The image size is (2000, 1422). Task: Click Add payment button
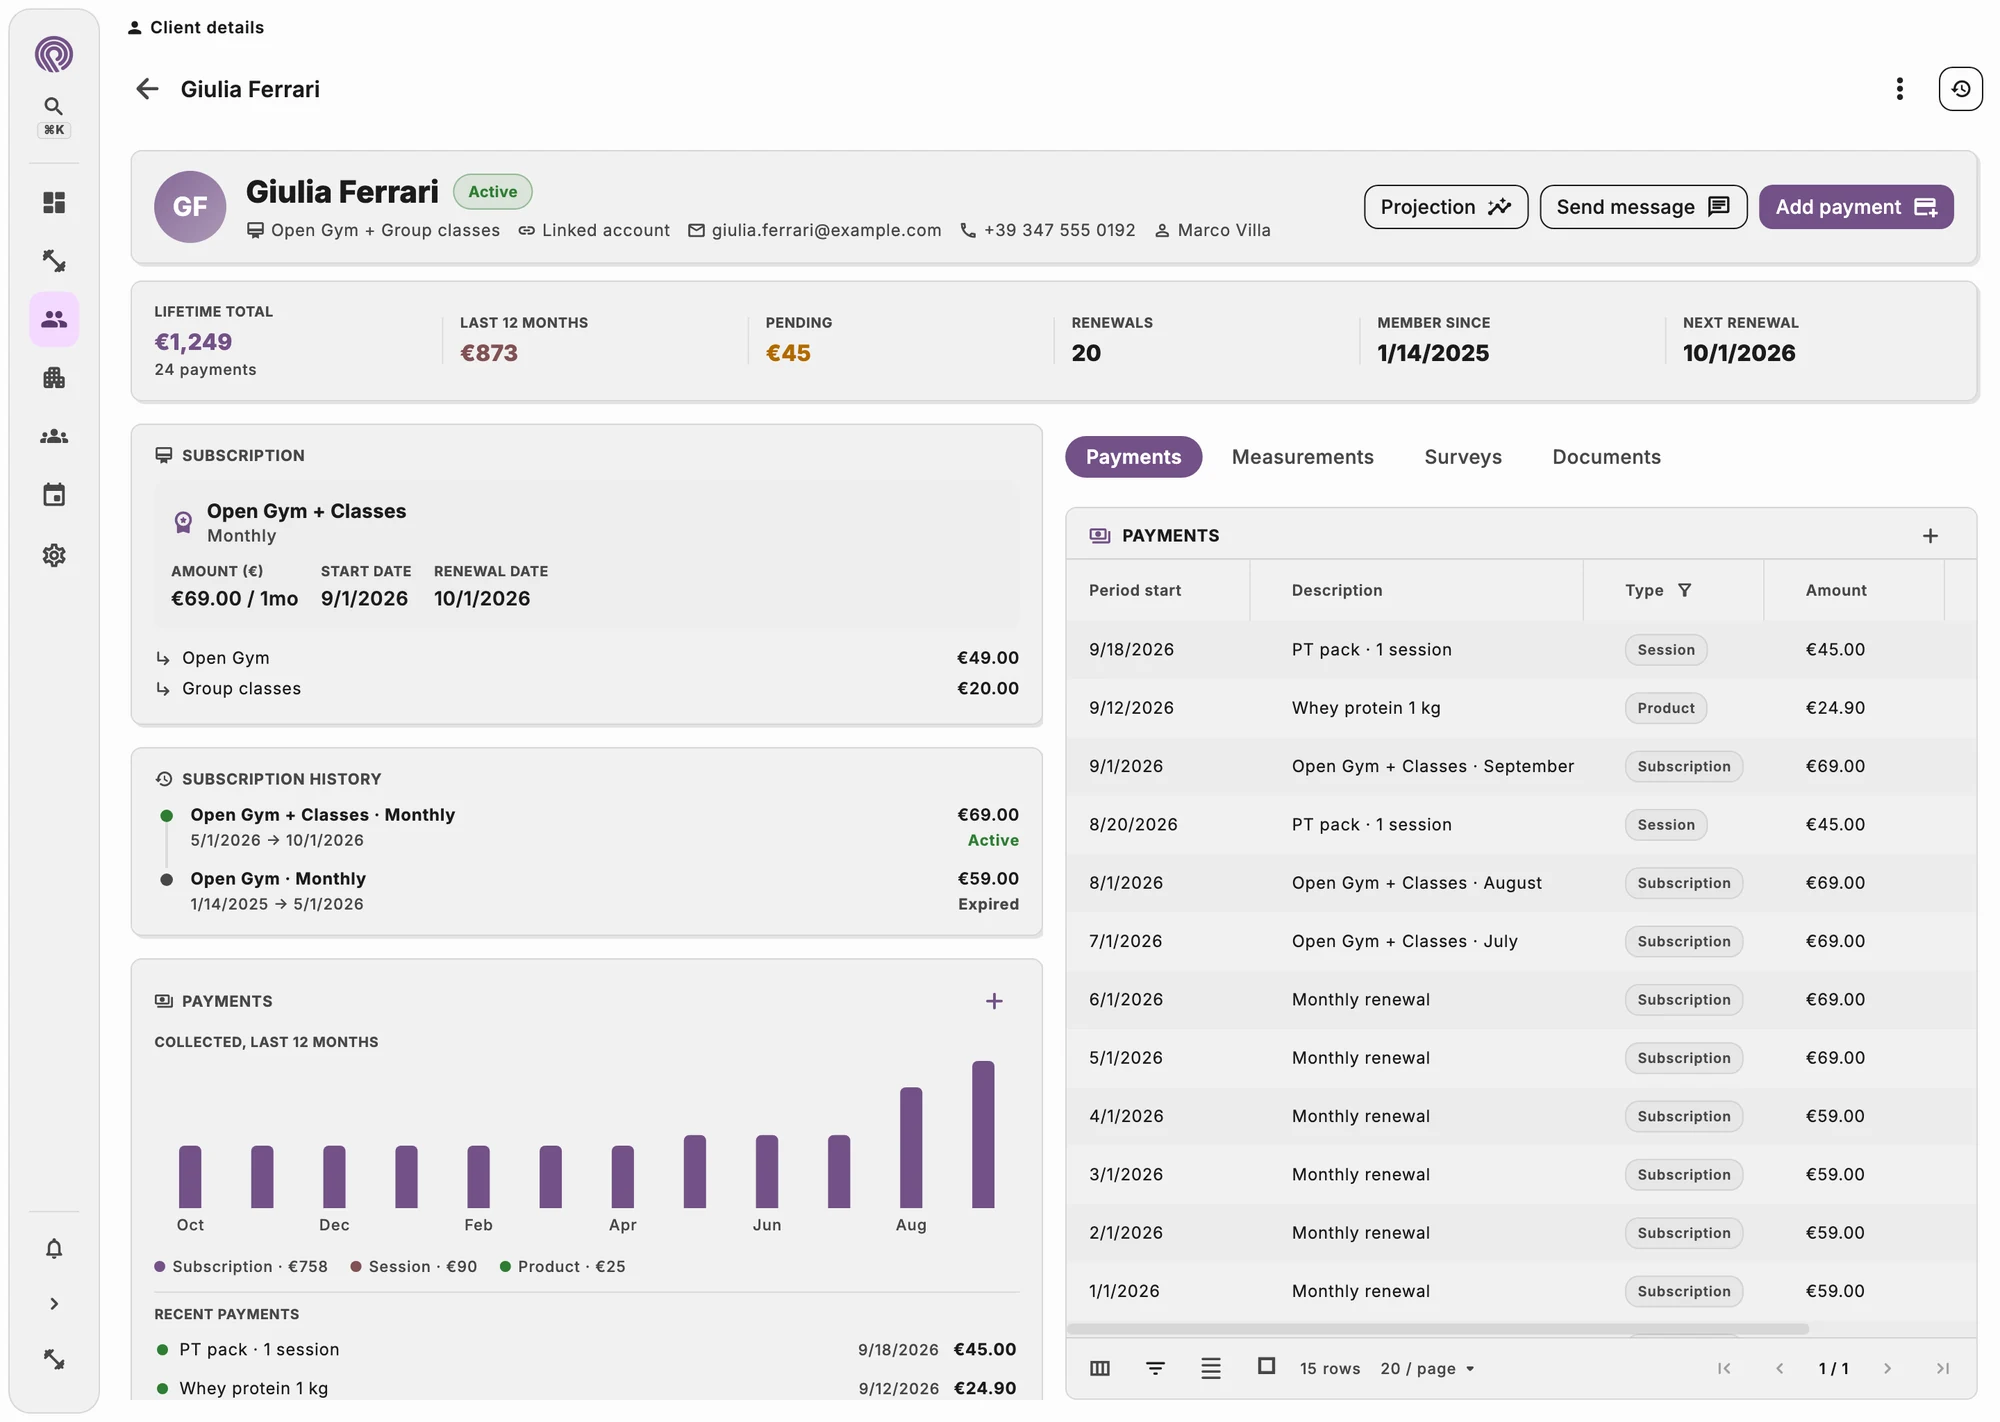point(1856,207)
